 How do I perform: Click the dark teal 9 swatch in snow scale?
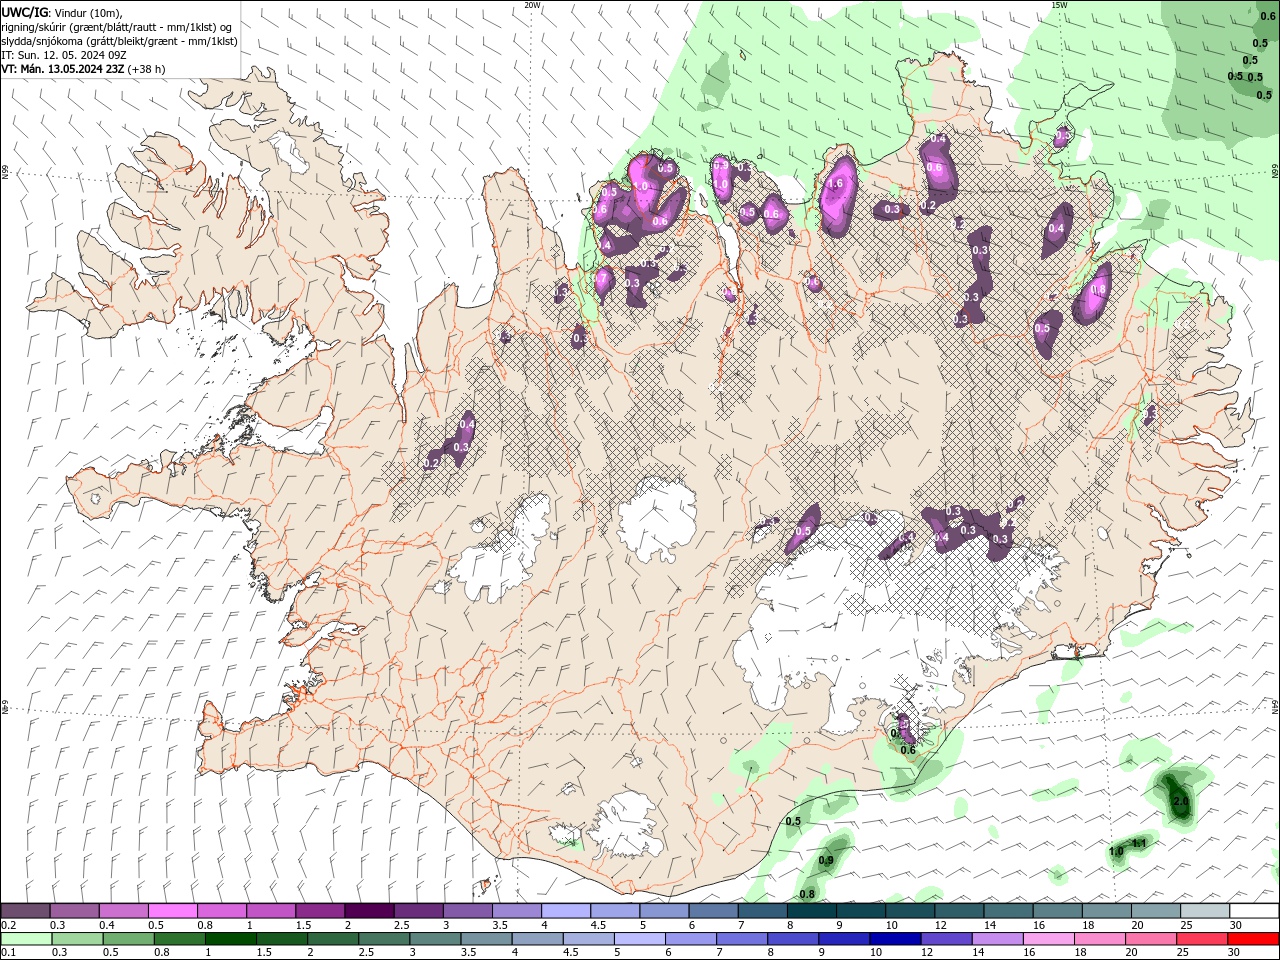click(x=860, y=911)
